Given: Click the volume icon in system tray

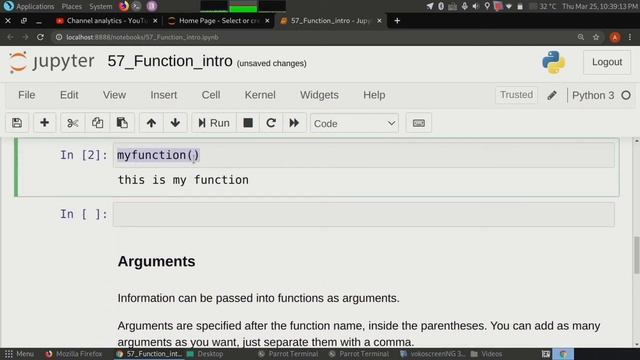Looking at the screenshot, I should point(476,6).
